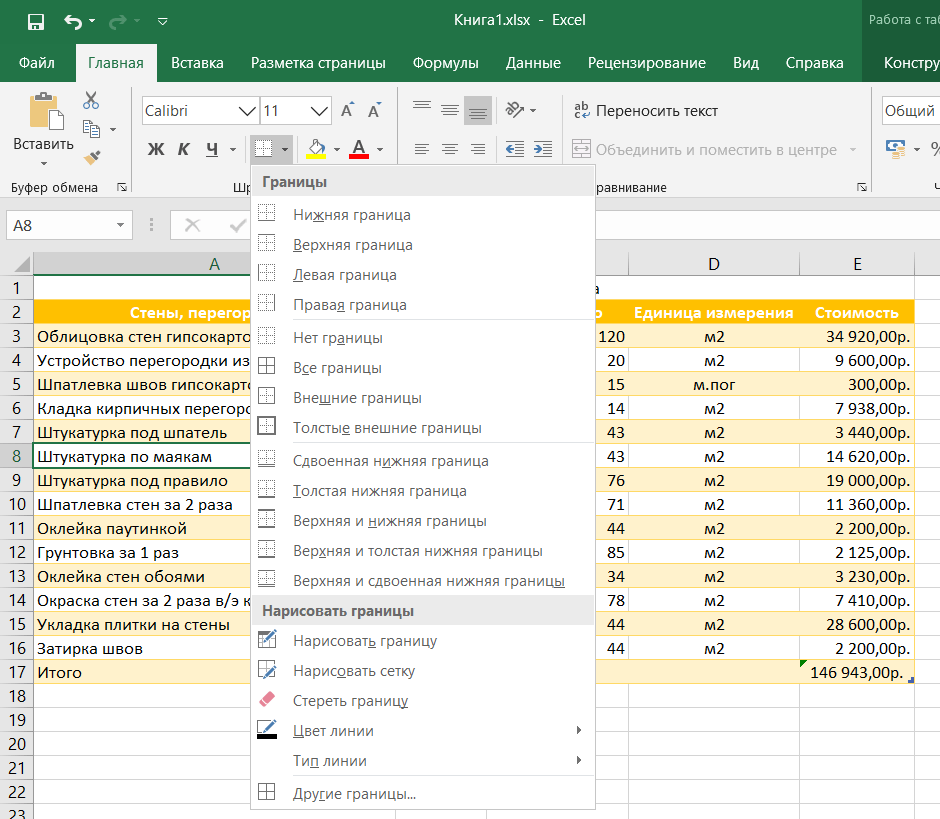
Task: Click the Format Painter brush icon
Action: [x=91, y=157]
